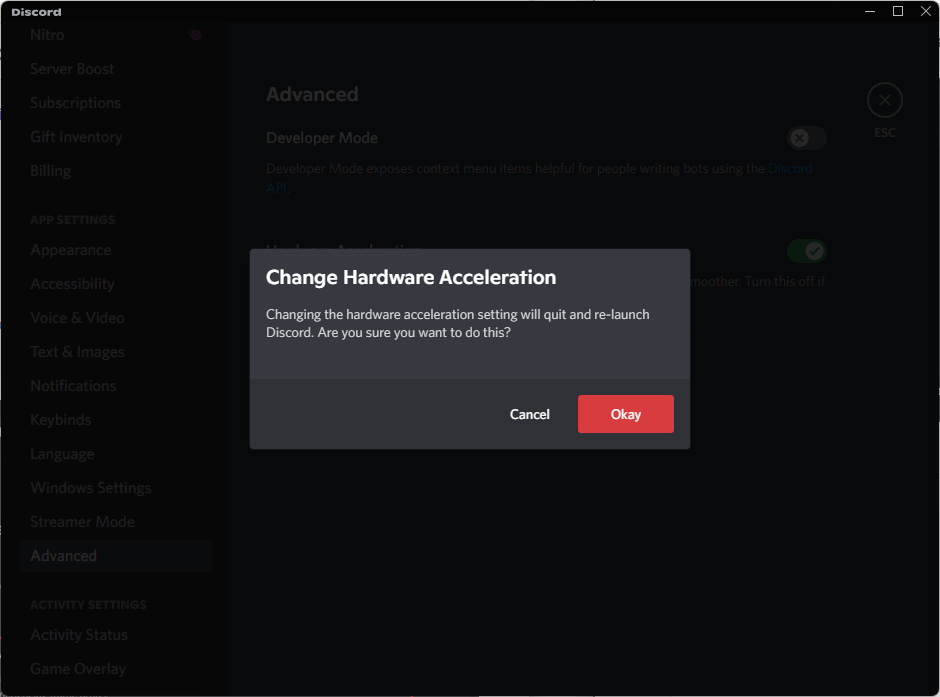Open Windows Settings section
The height and width of the screenshot is (697, 940).
(x=90, y=487)
